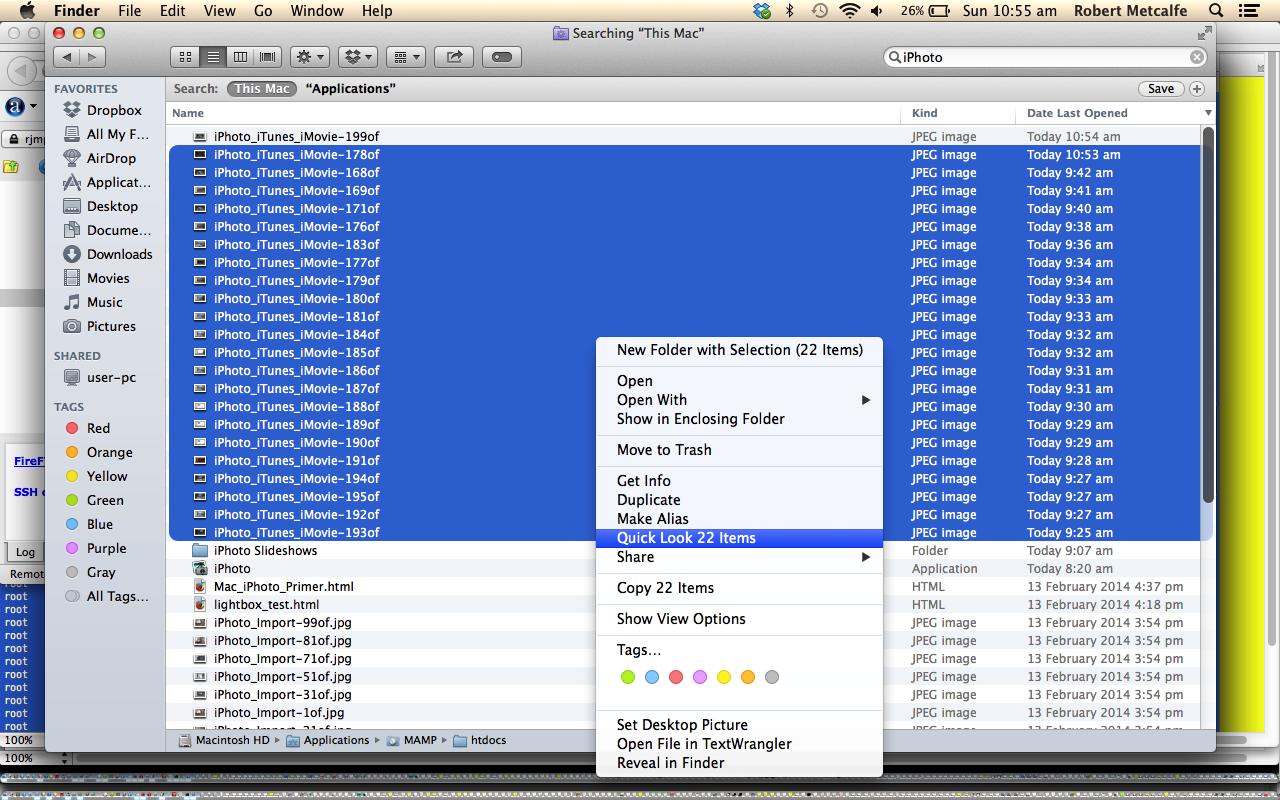Open Movies in the sidebar
Viewport: 1280px width, 800px height.
97,278
